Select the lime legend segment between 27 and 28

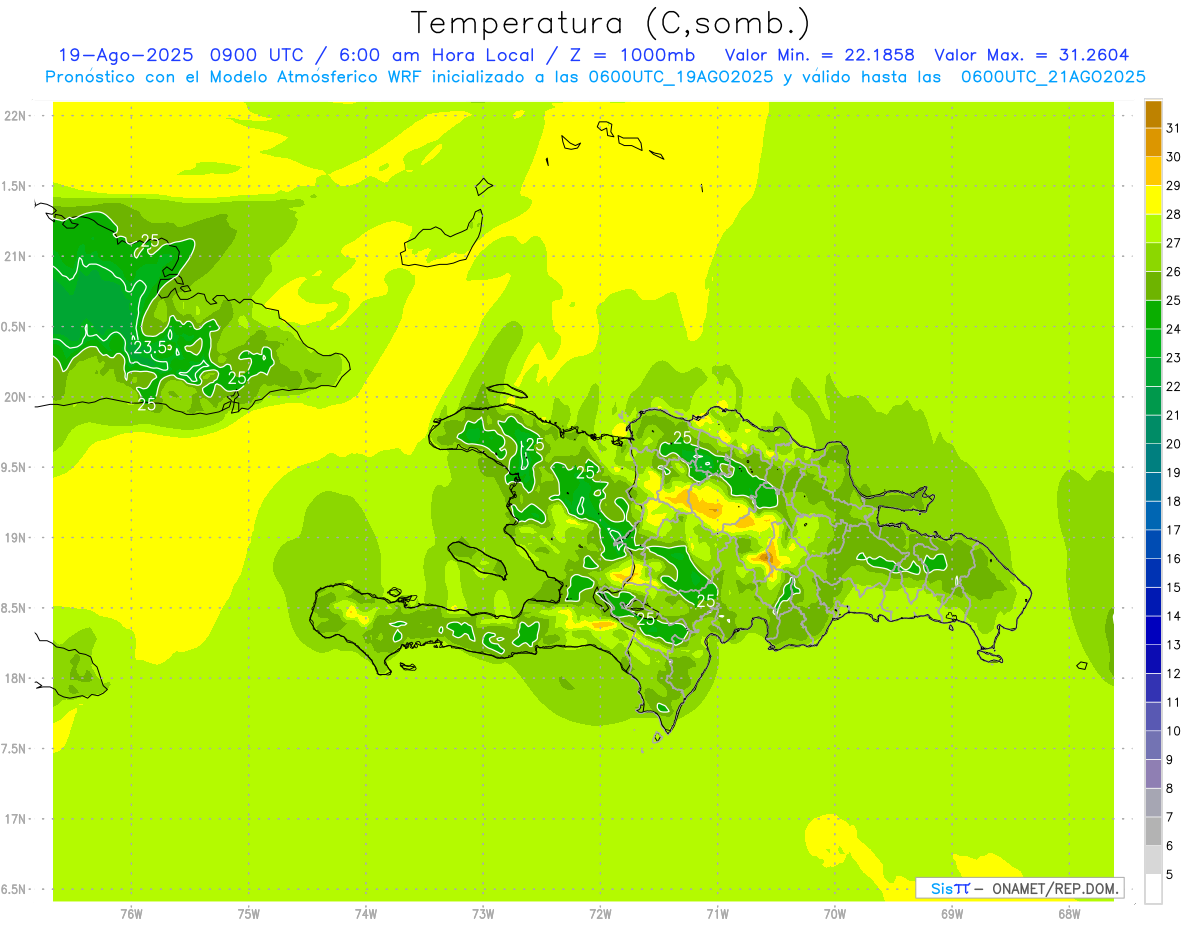[x=1153, y=228]
